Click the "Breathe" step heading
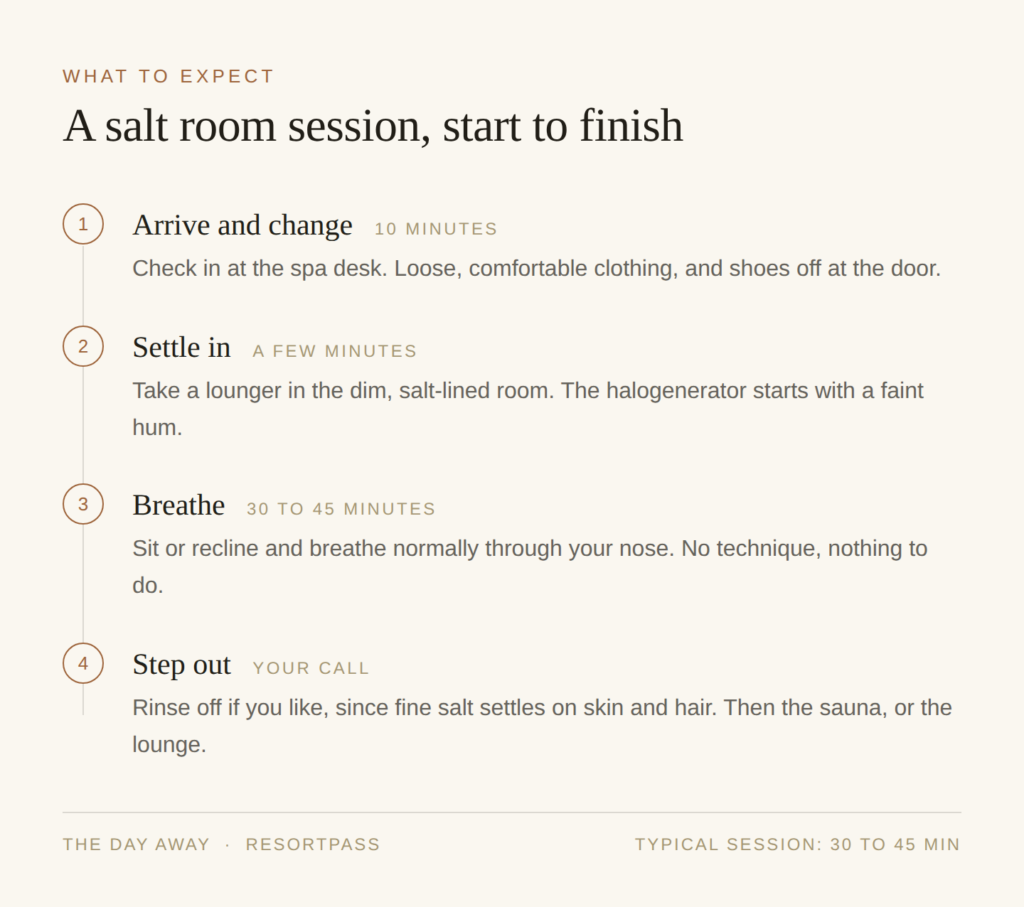The image size is (1024, 907). tap(178, 505)
